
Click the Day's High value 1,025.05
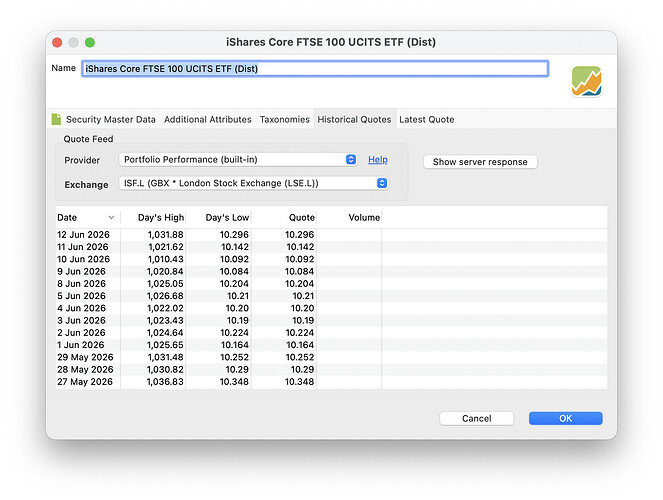click(165, 284)
